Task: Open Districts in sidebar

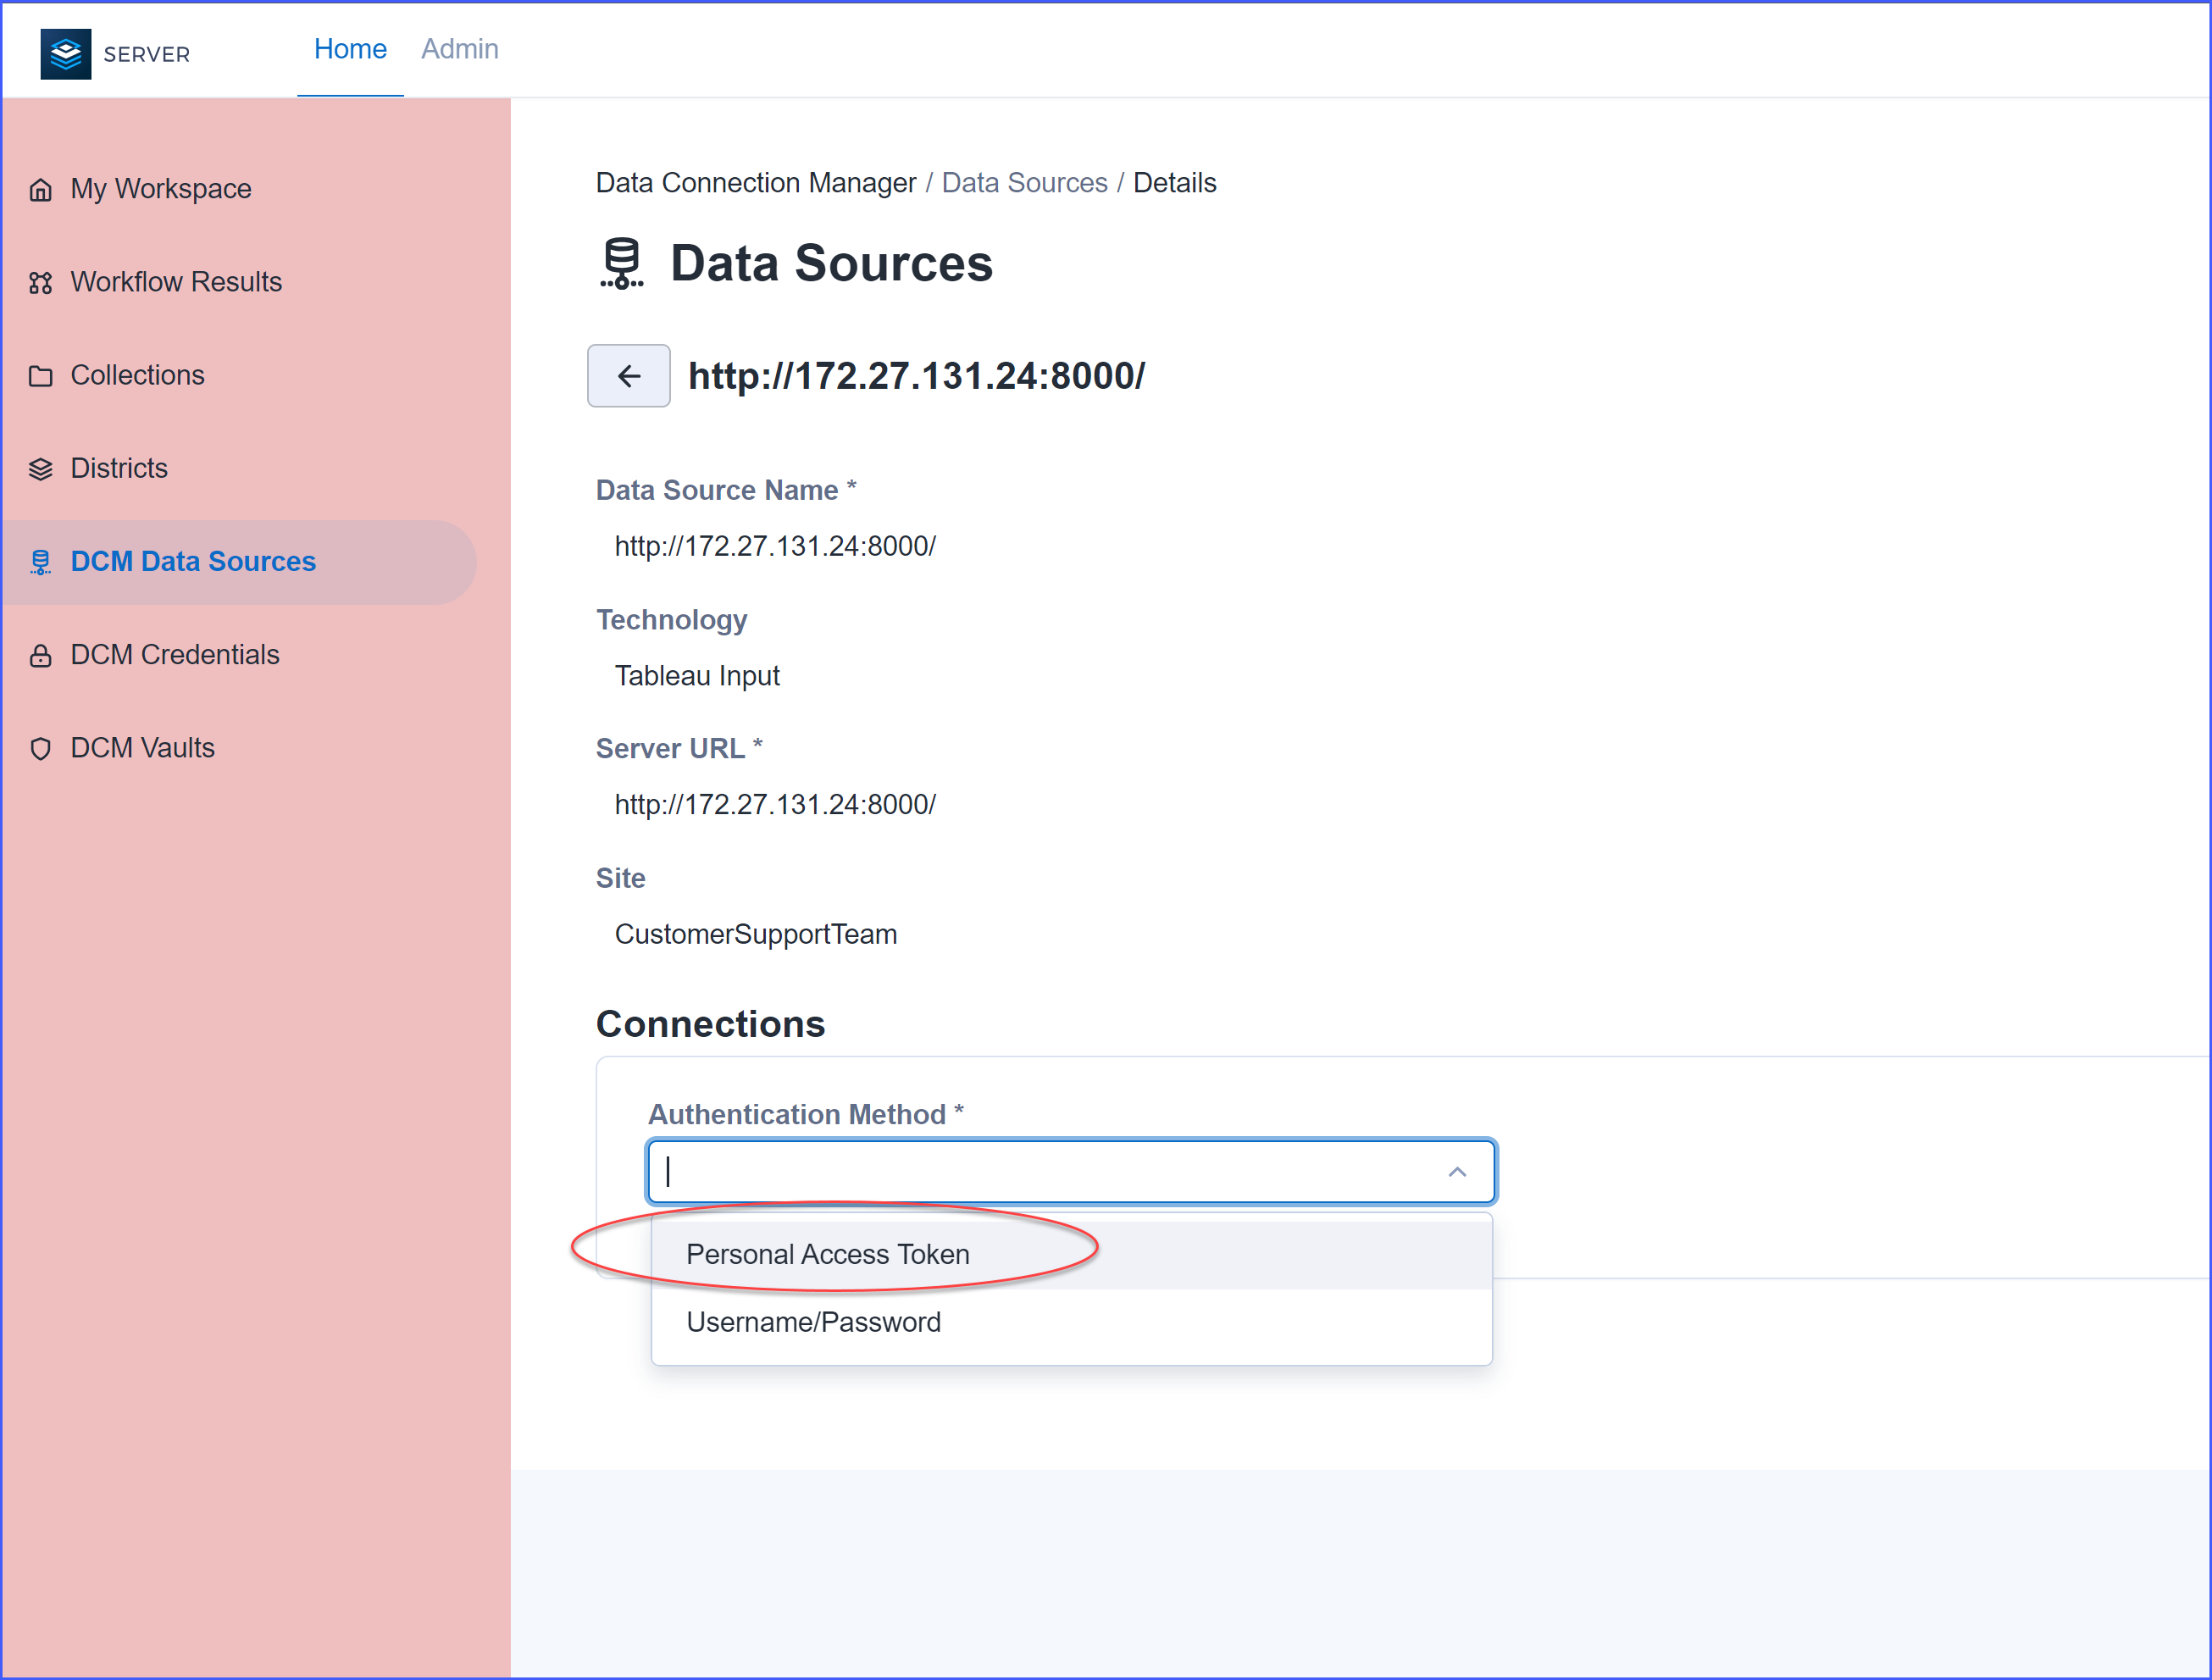Action: point(238,468)
